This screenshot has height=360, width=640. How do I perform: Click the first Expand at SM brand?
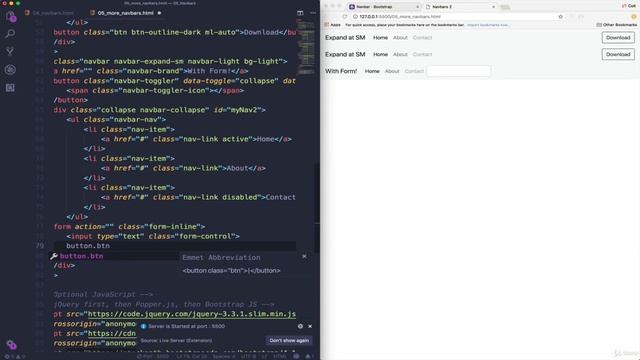coord(345,38)
